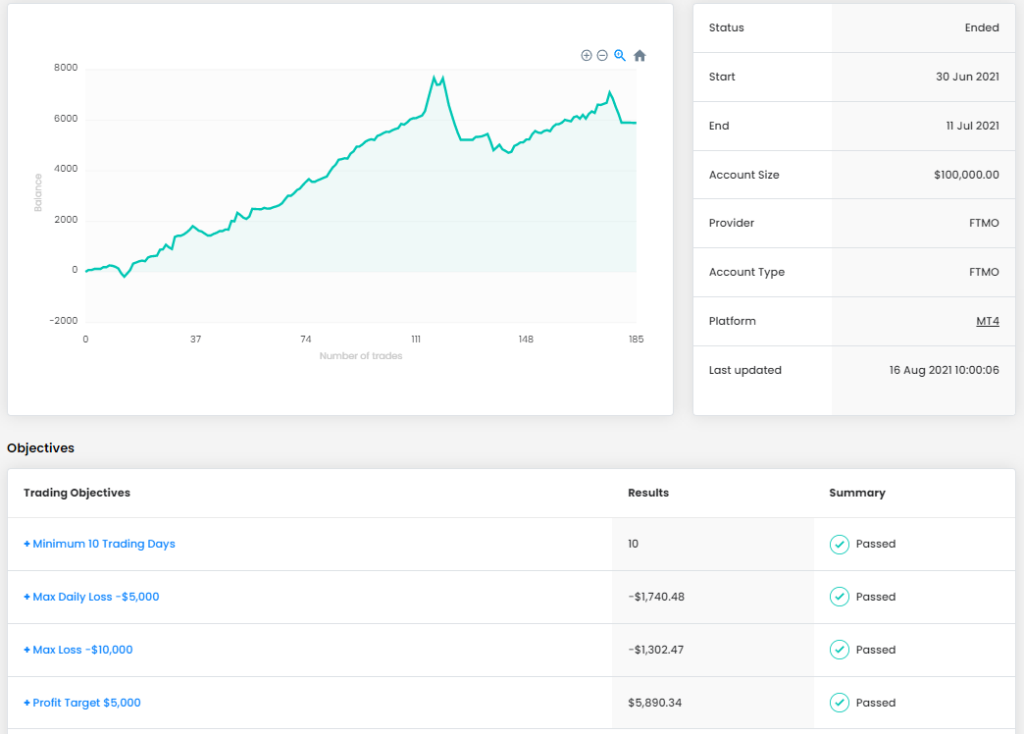The height and width of the screenshot is (734, 1024).
Task: Click the Results column header
Action: (648, 493)
